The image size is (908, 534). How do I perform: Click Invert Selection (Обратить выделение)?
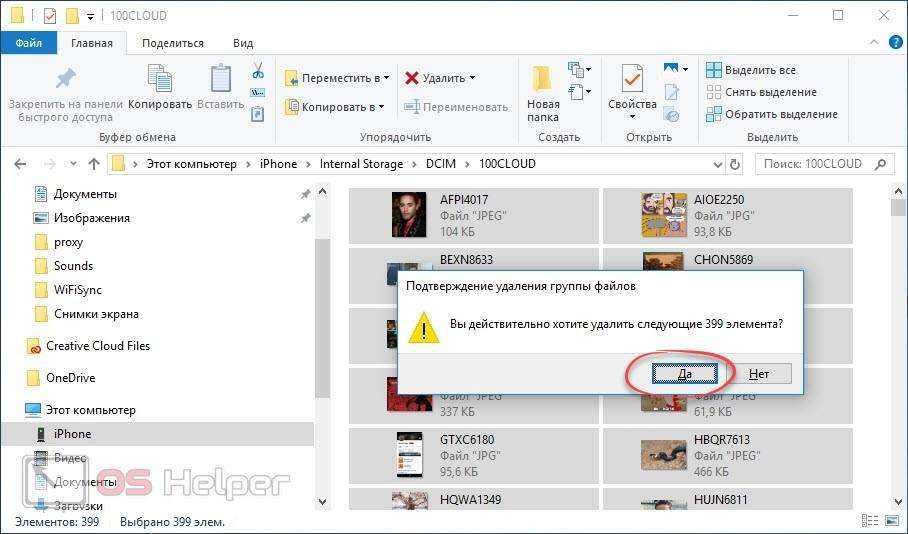[770, 114]
